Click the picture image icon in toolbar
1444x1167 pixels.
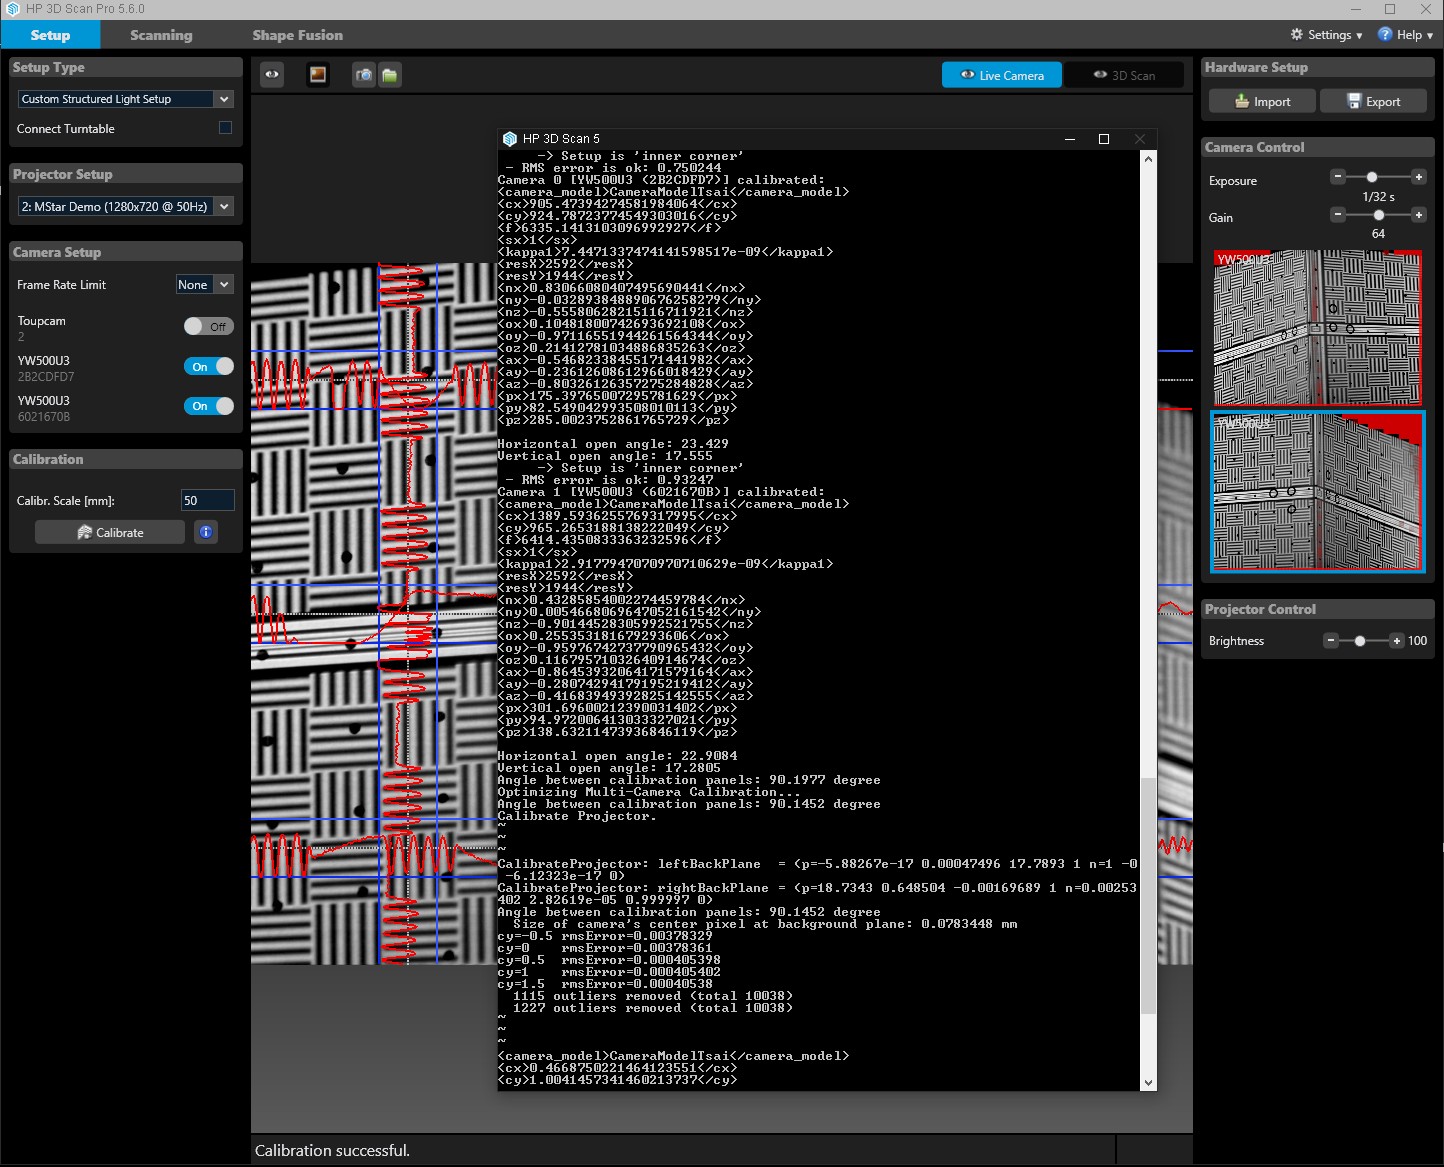point(317,75)
